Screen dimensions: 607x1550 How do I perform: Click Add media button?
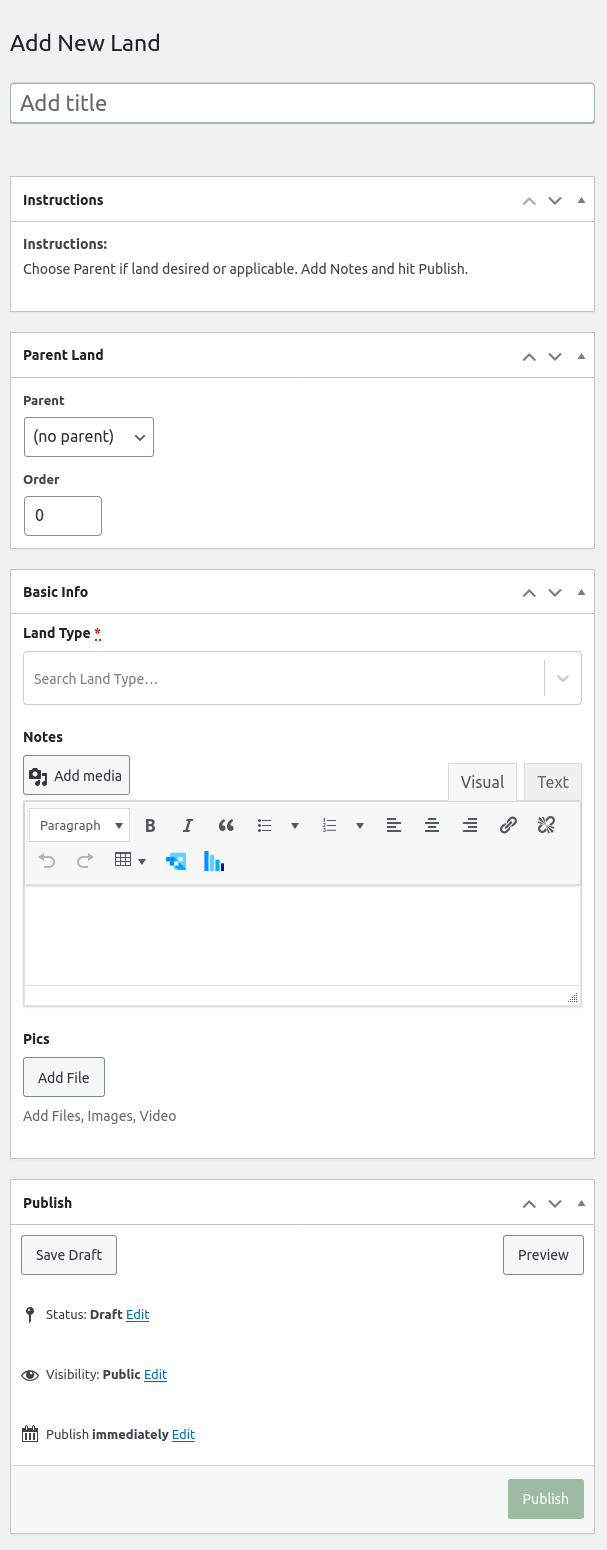[x=77, y=775]
